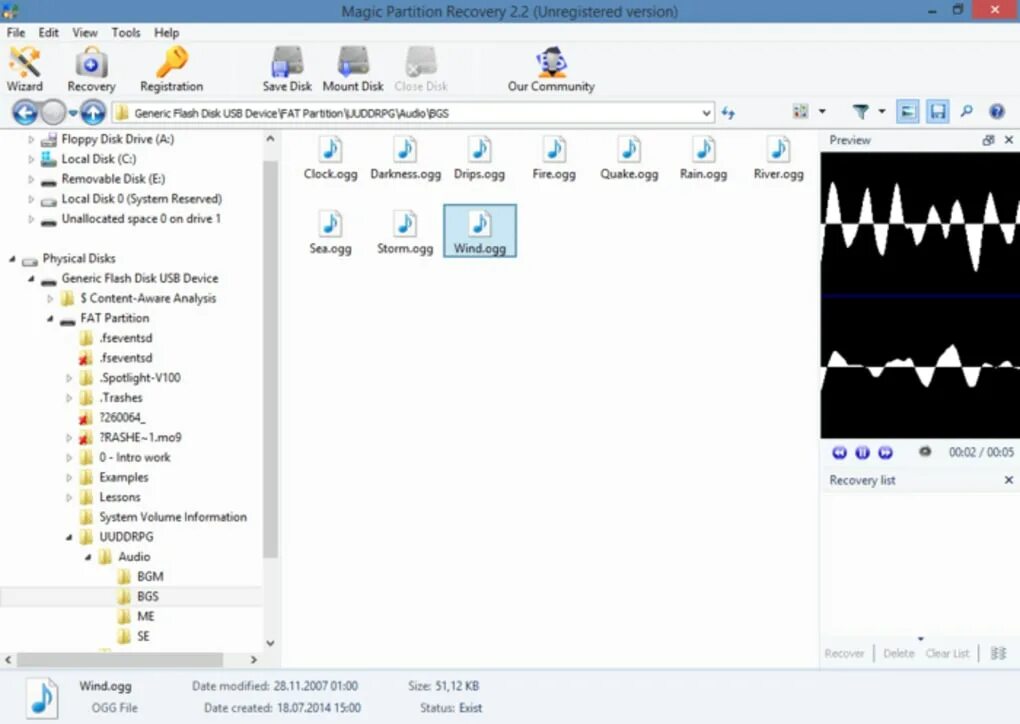Image resolution: width=1020 pixels, height=724 pixels.
Task: Select the Storm.ogg file
Action: tap(405, 232)
